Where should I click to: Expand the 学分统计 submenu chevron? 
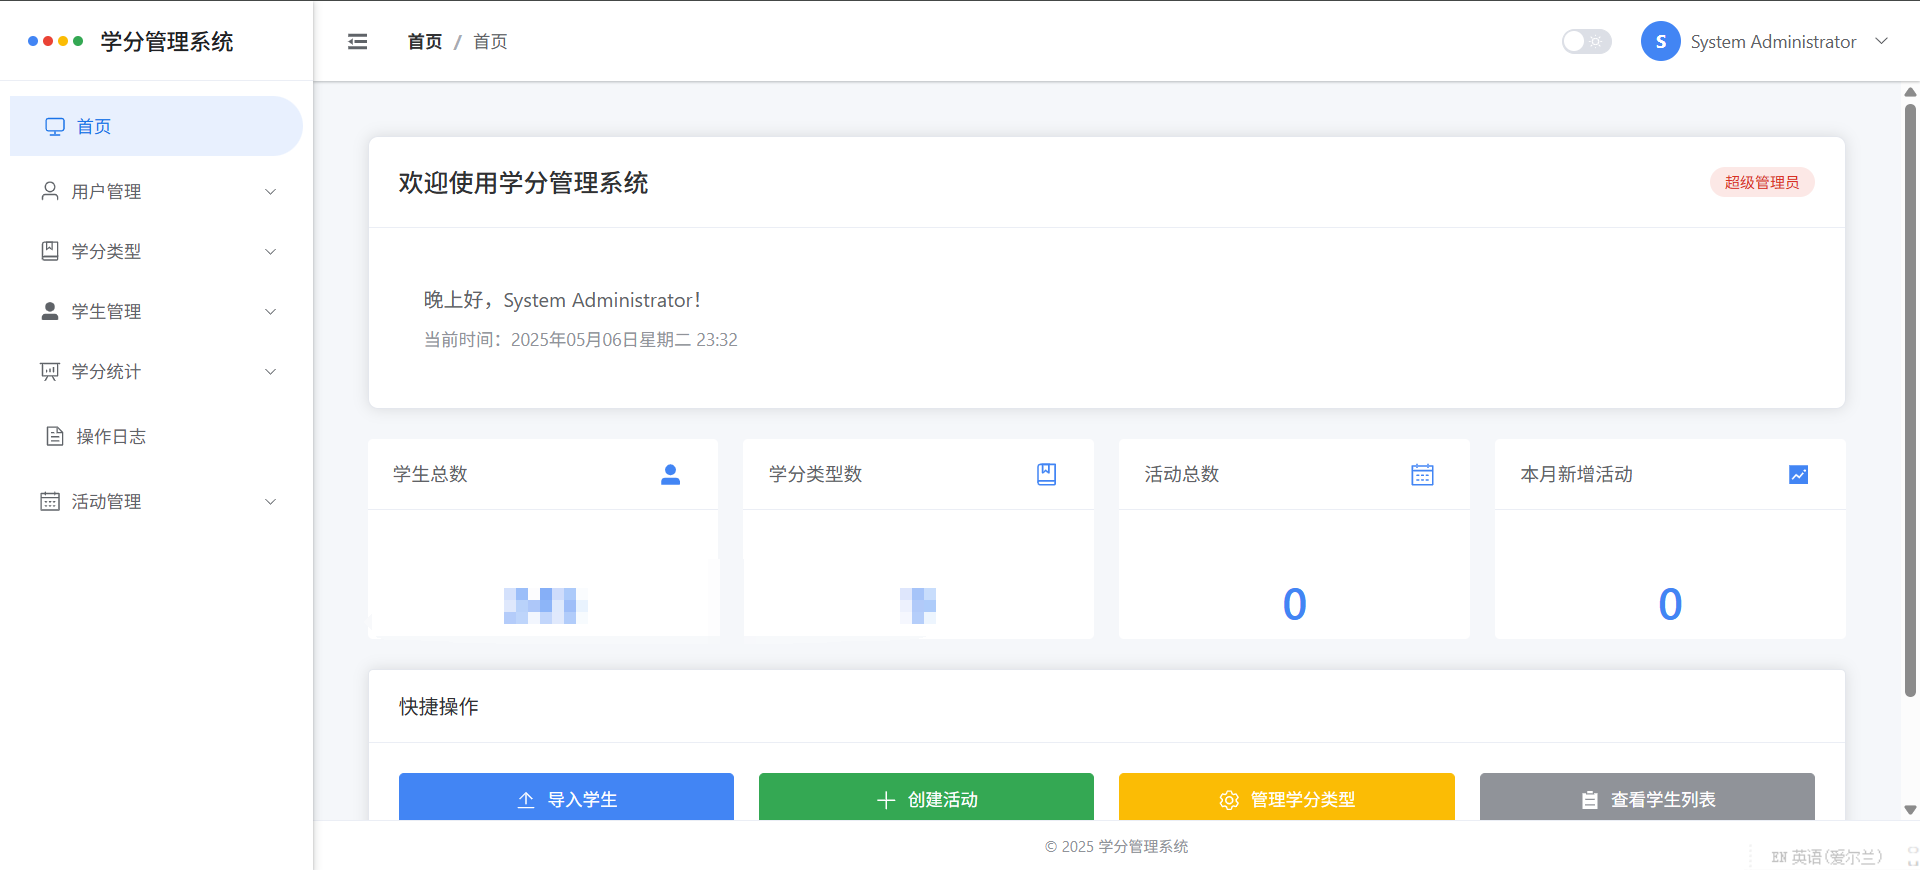tap(270, 371)
